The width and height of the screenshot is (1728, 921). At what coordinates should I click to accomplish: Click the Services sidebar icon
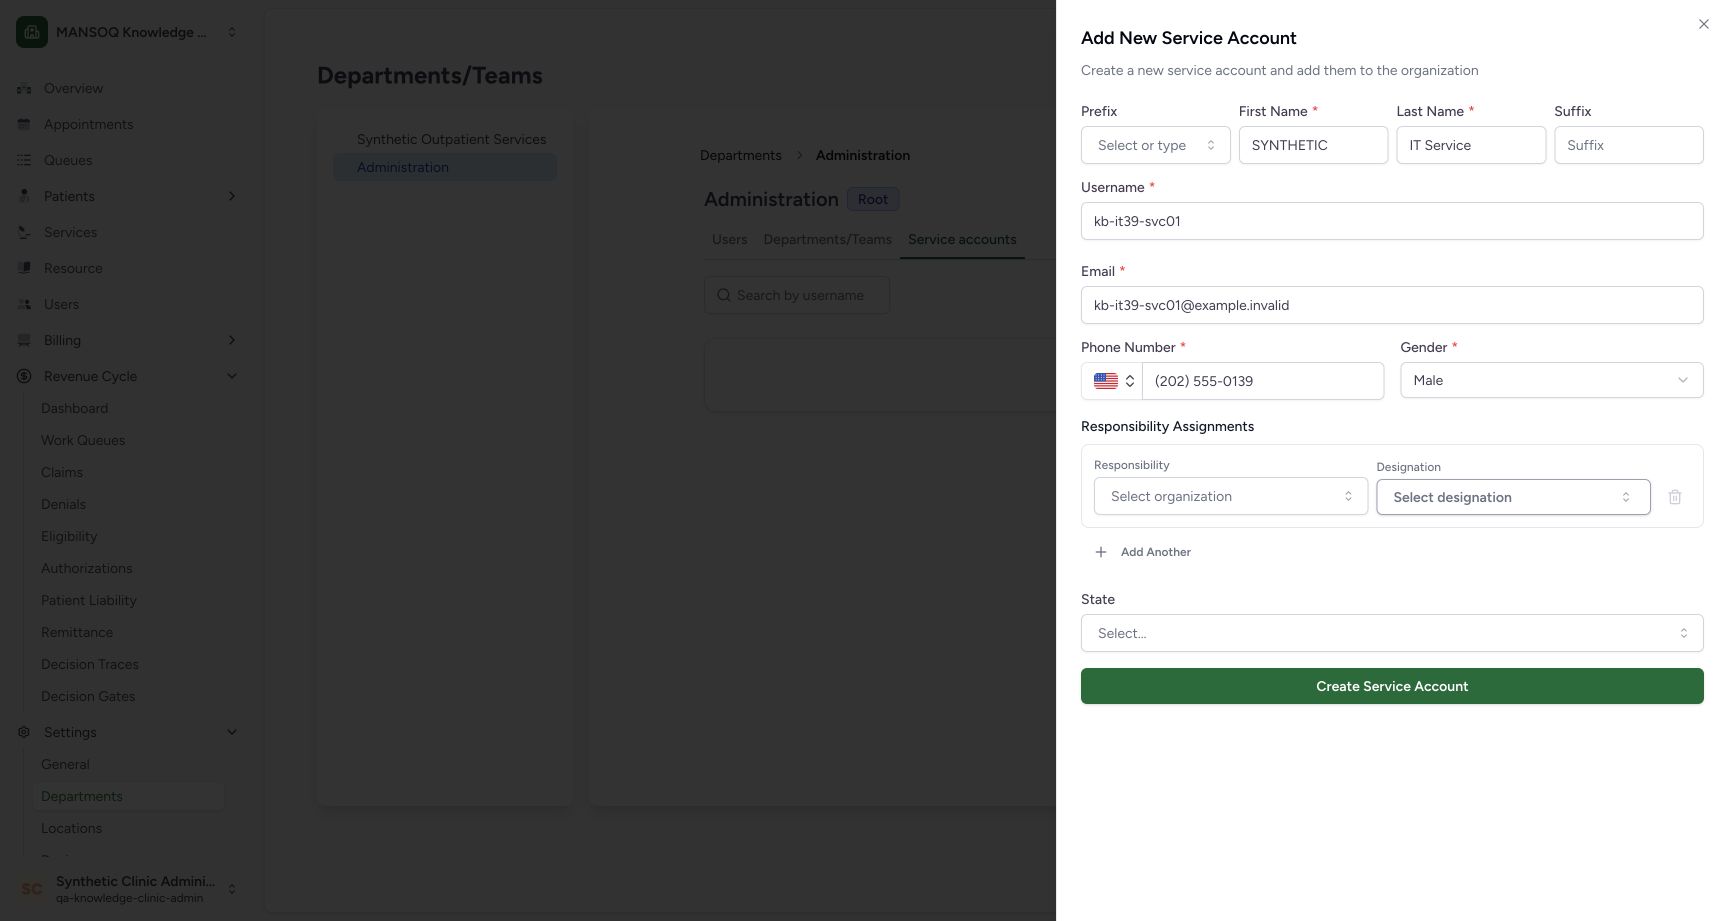click(x=24, y=232)
